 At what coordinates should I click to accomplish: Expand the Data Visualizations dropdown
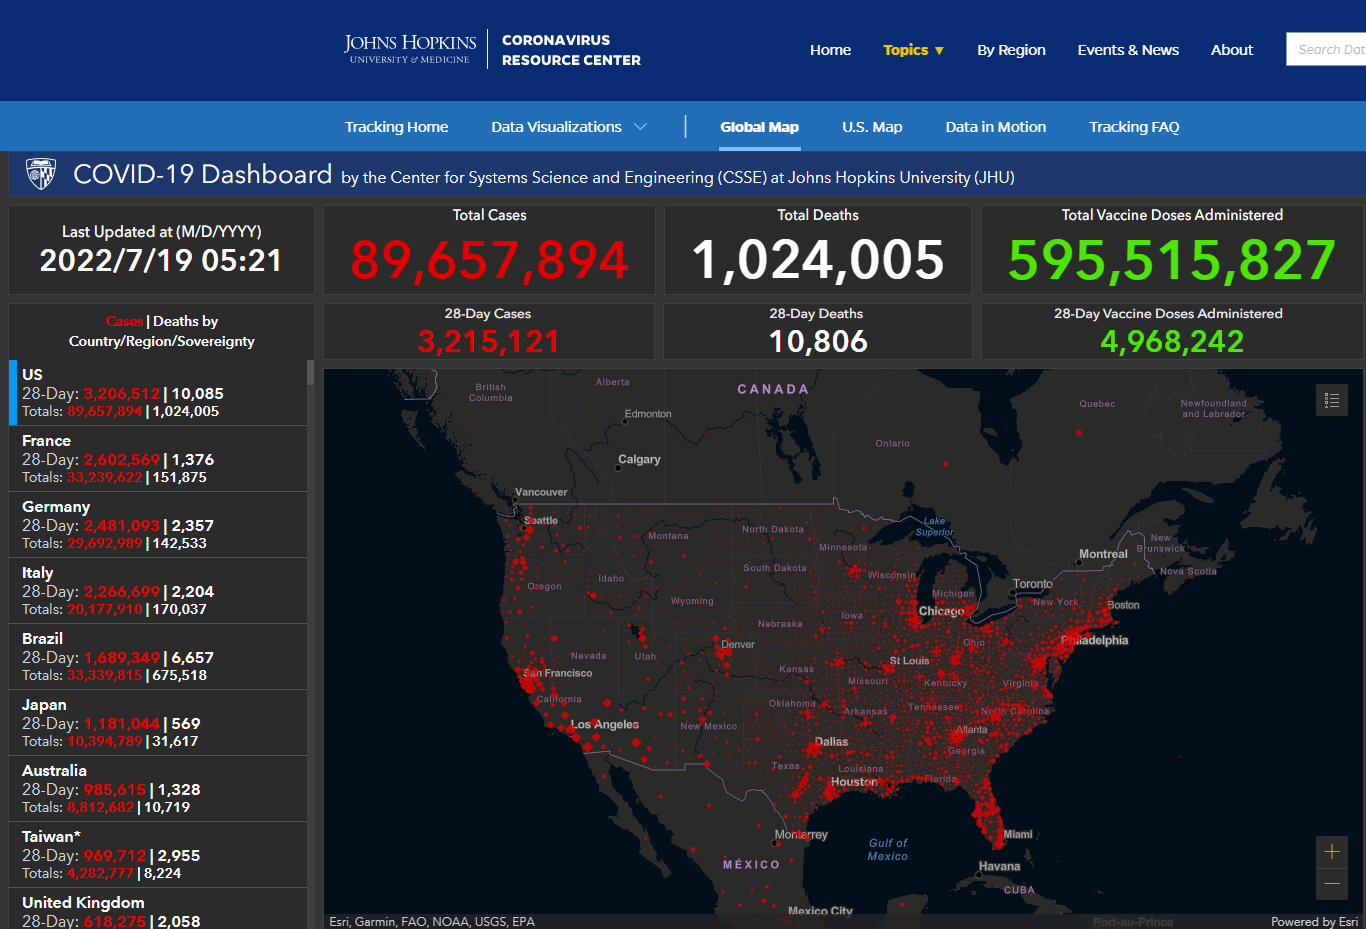point(568,127)
